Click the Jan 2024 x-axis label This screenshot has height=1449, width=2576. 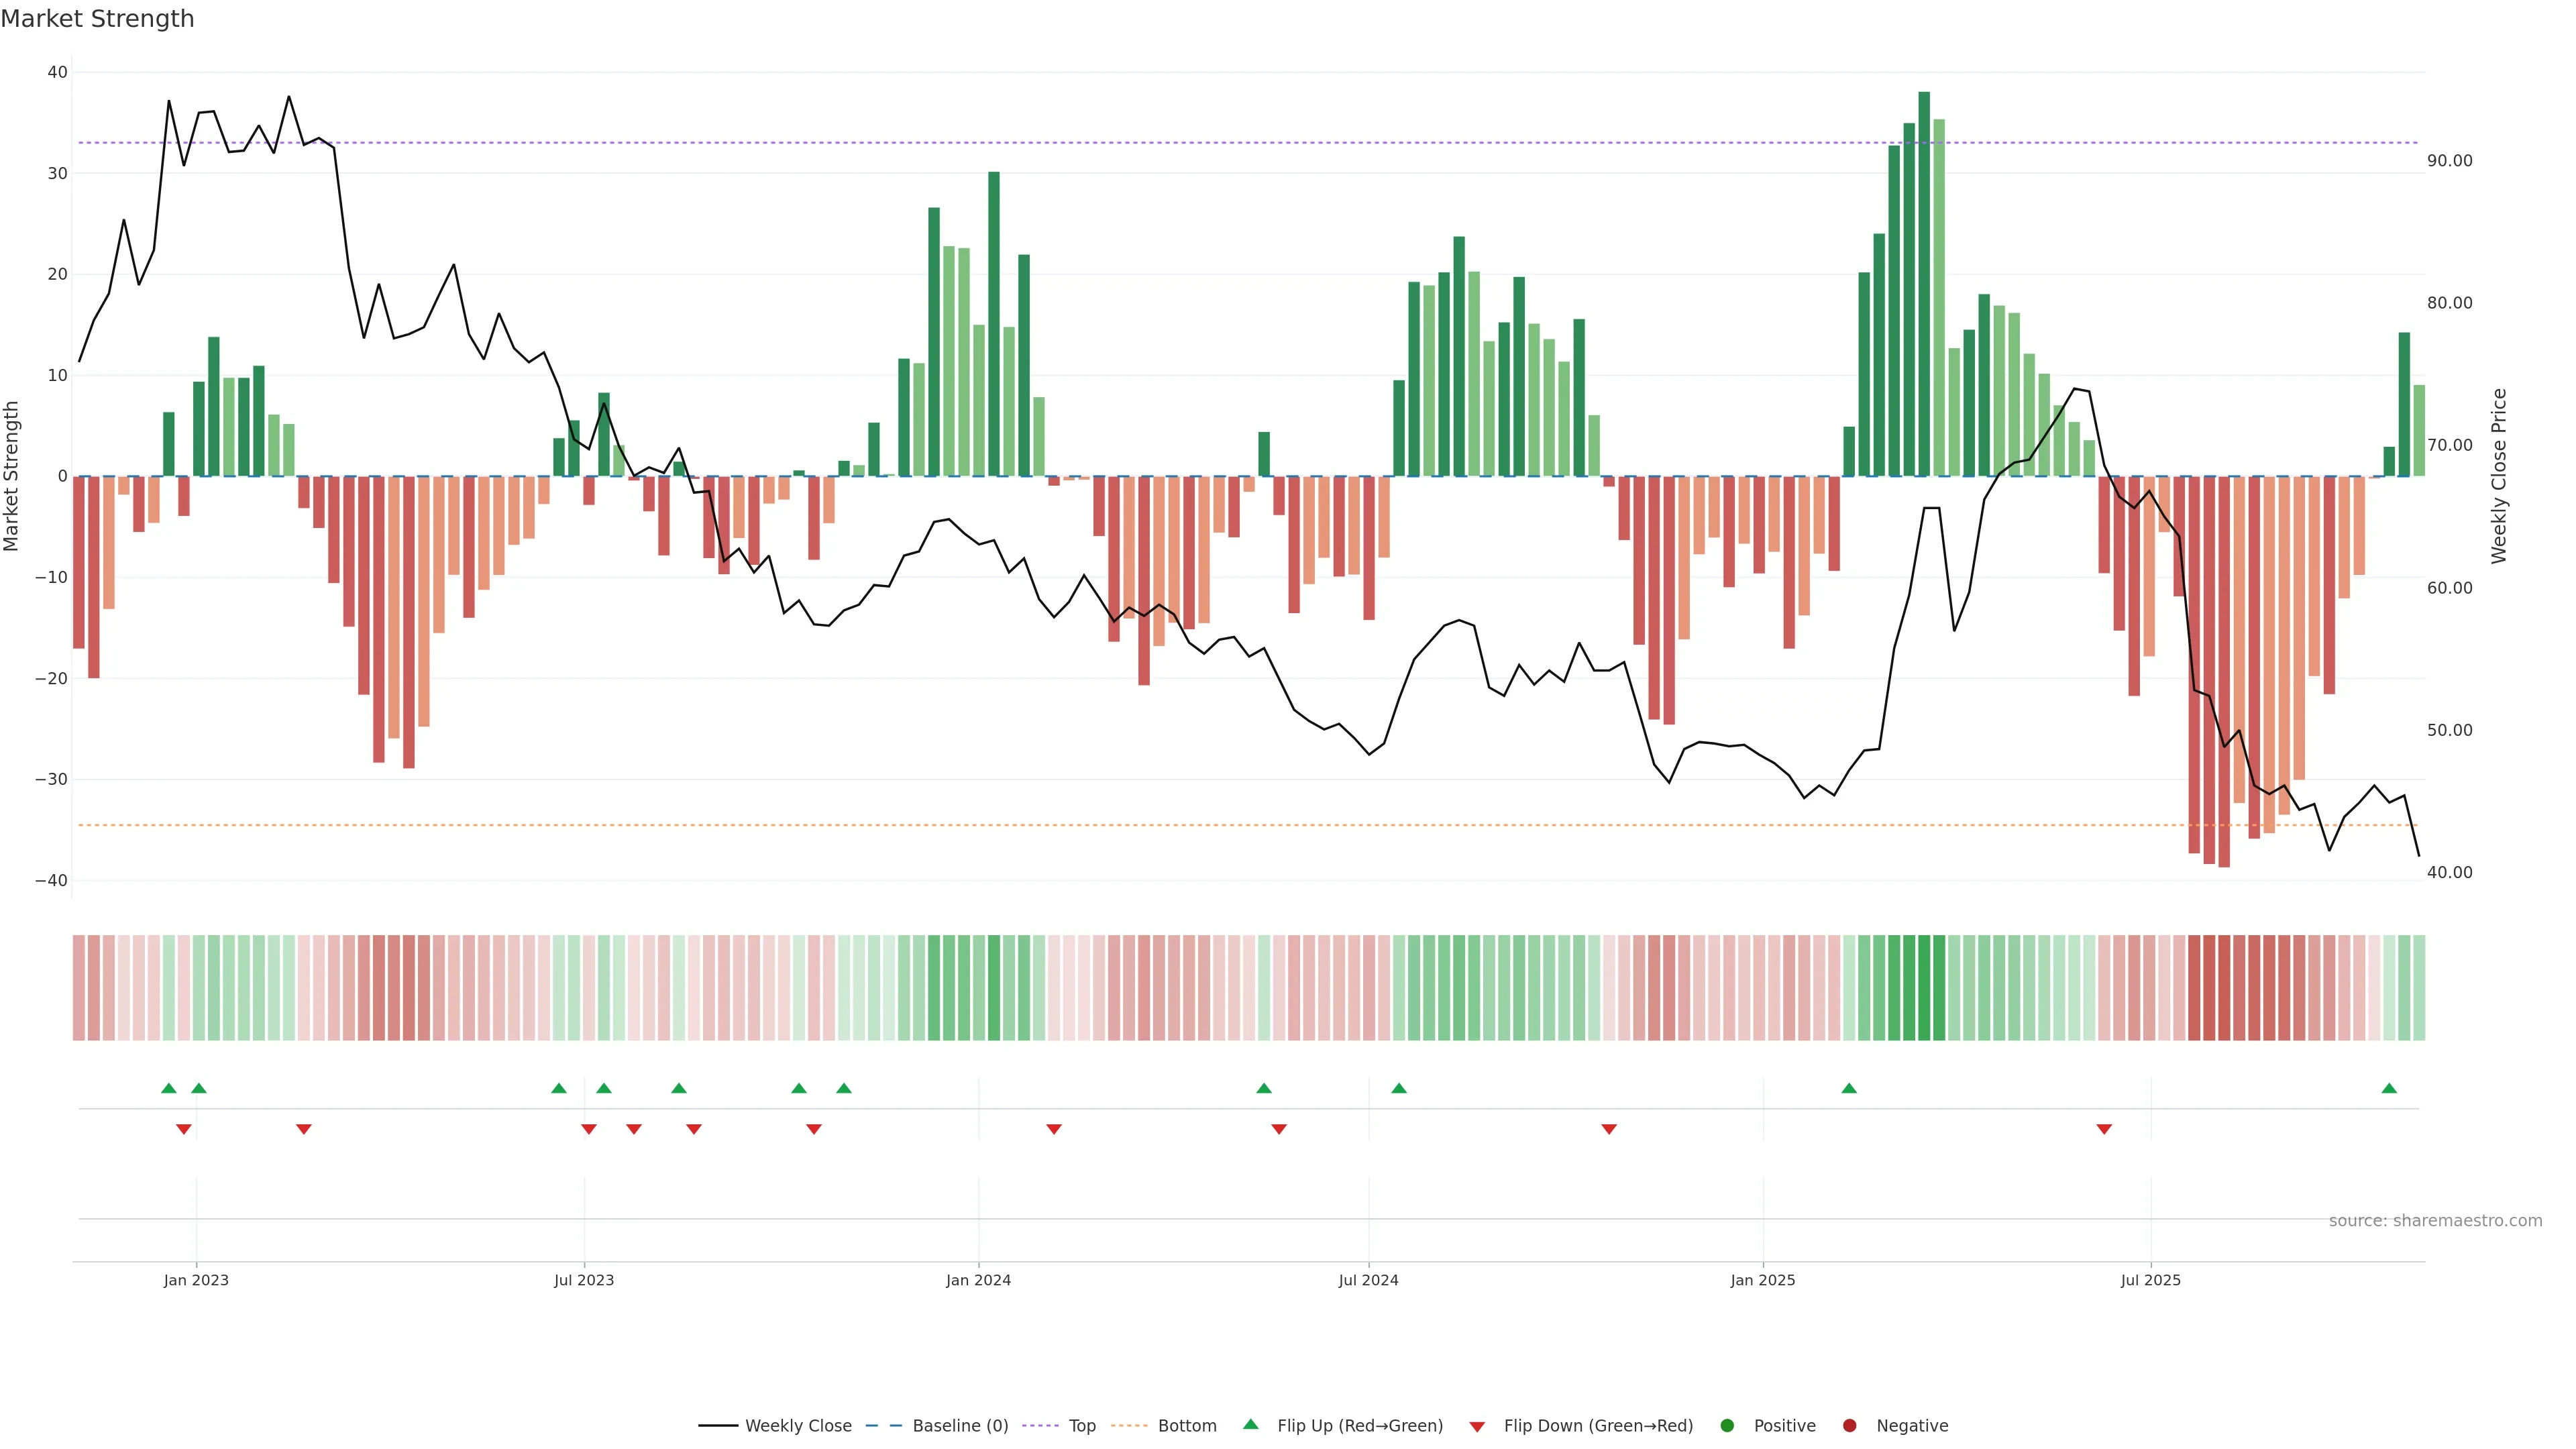978,1280
